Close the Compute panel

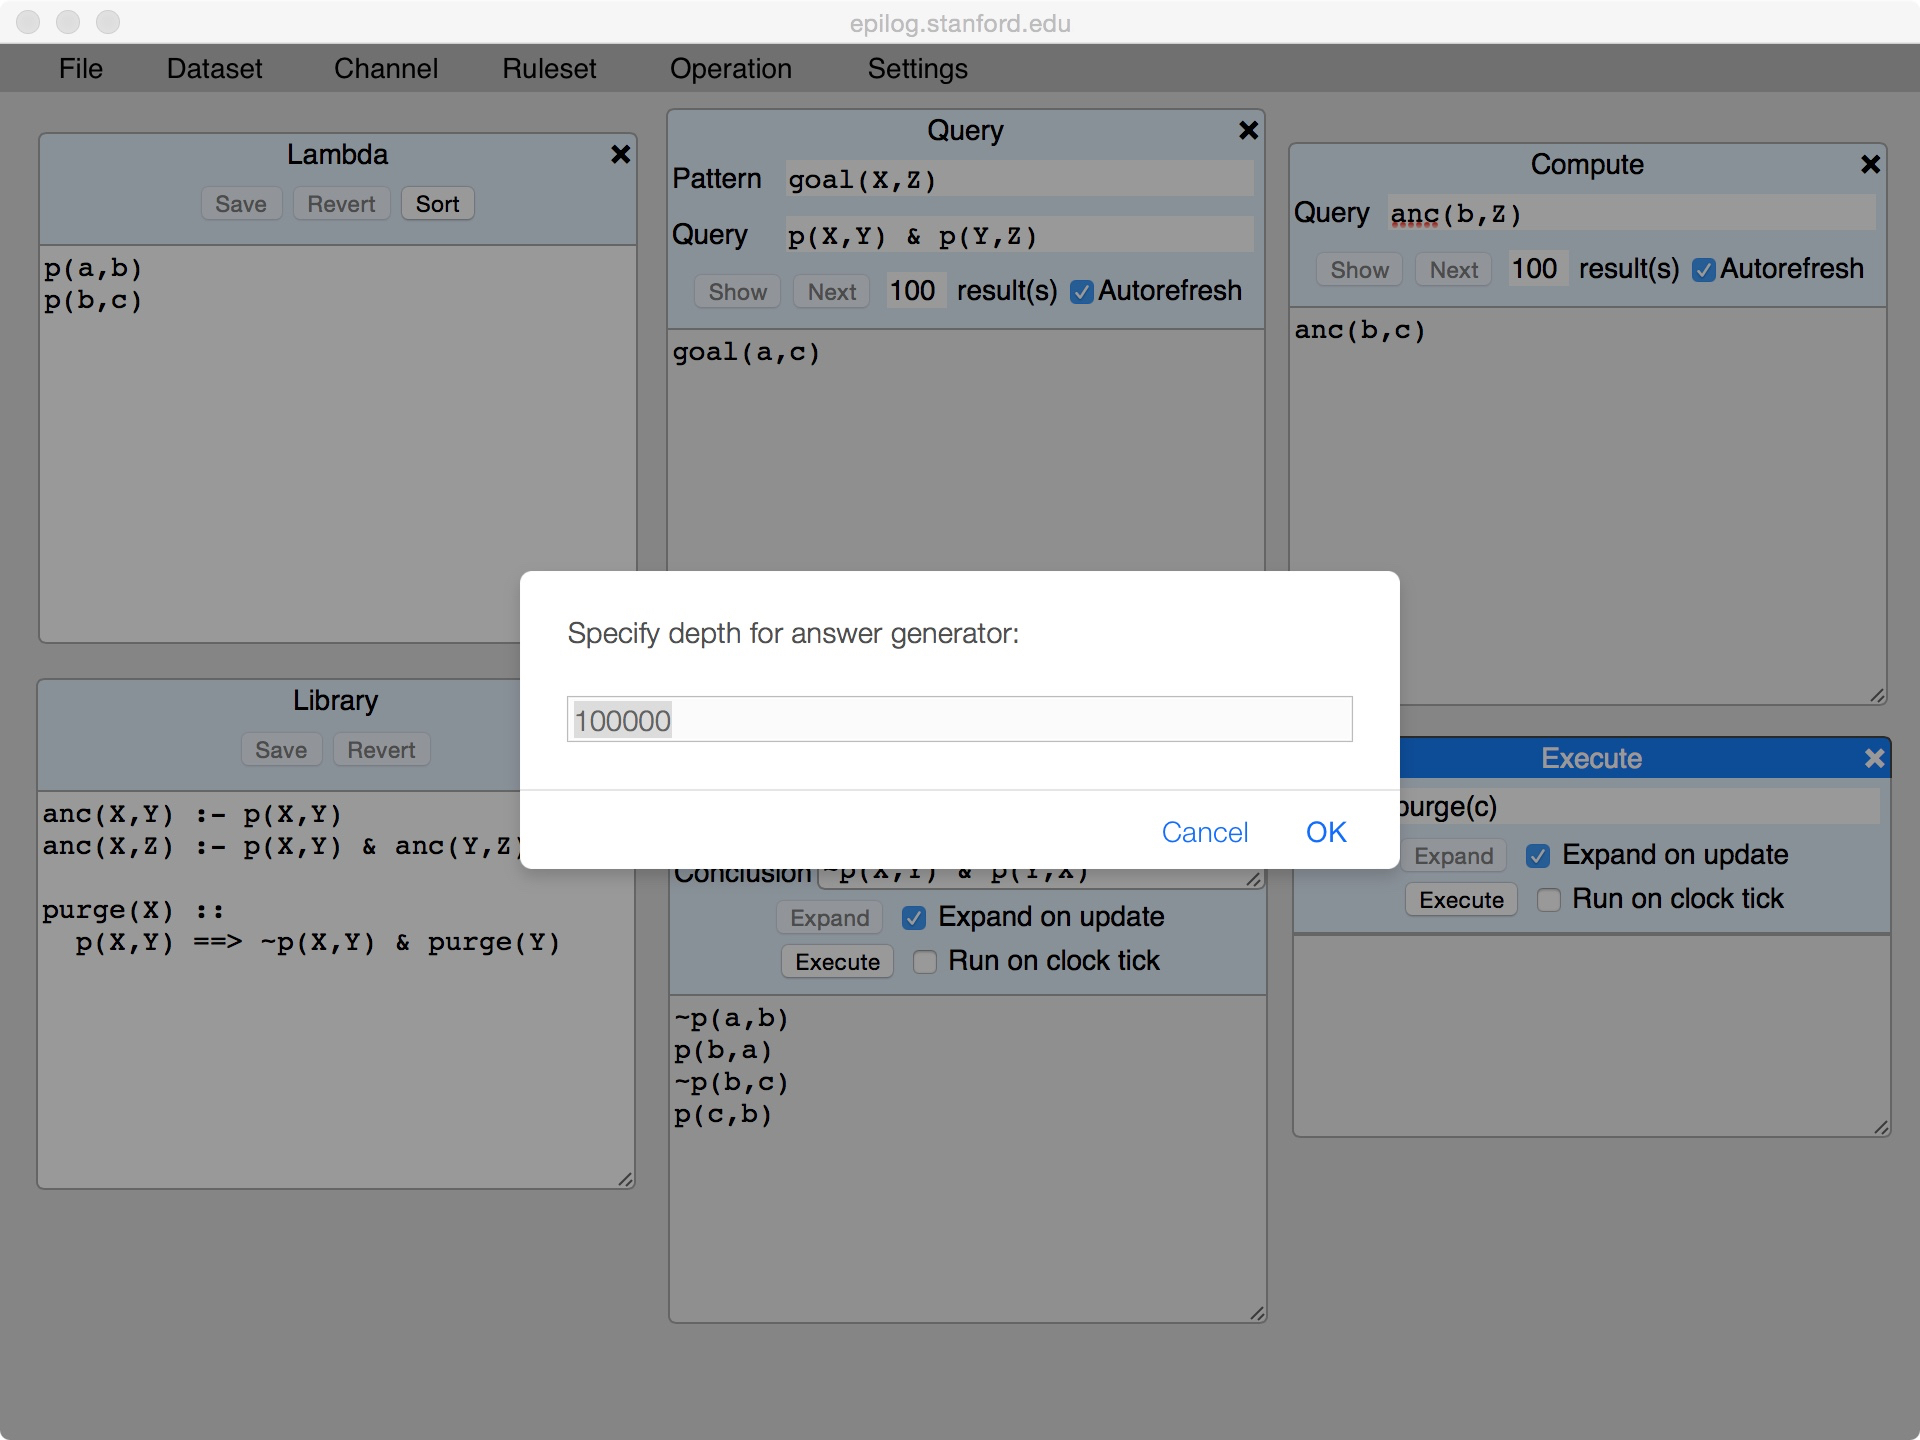(x=1870, y=164)
